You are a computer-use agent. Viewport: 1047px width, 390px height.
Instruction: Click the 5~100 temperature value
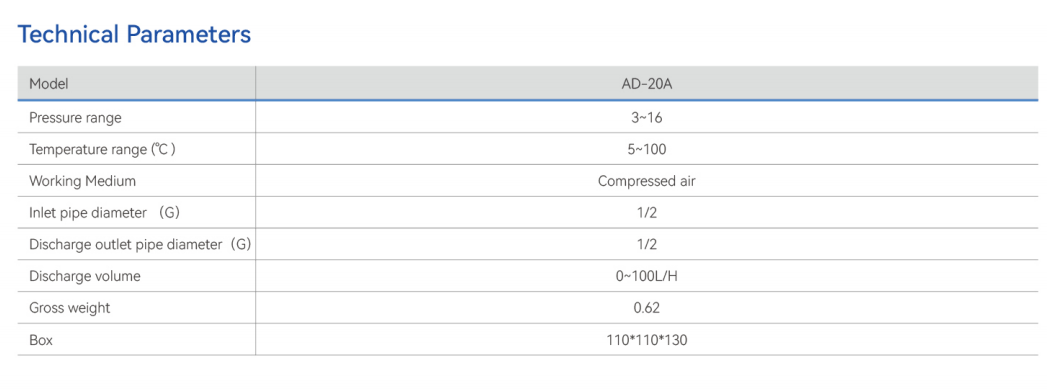[646, 150]
